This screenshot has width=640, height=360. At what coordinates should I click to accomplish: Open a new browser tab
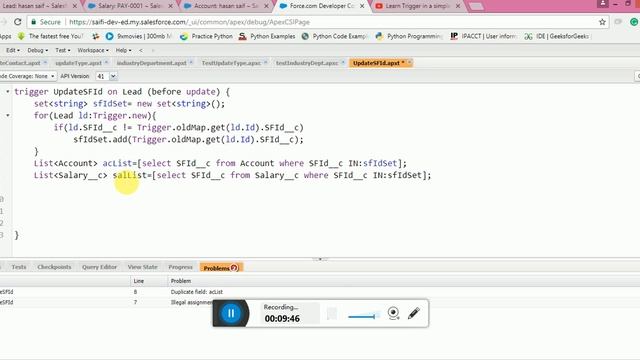click(476, 6)
